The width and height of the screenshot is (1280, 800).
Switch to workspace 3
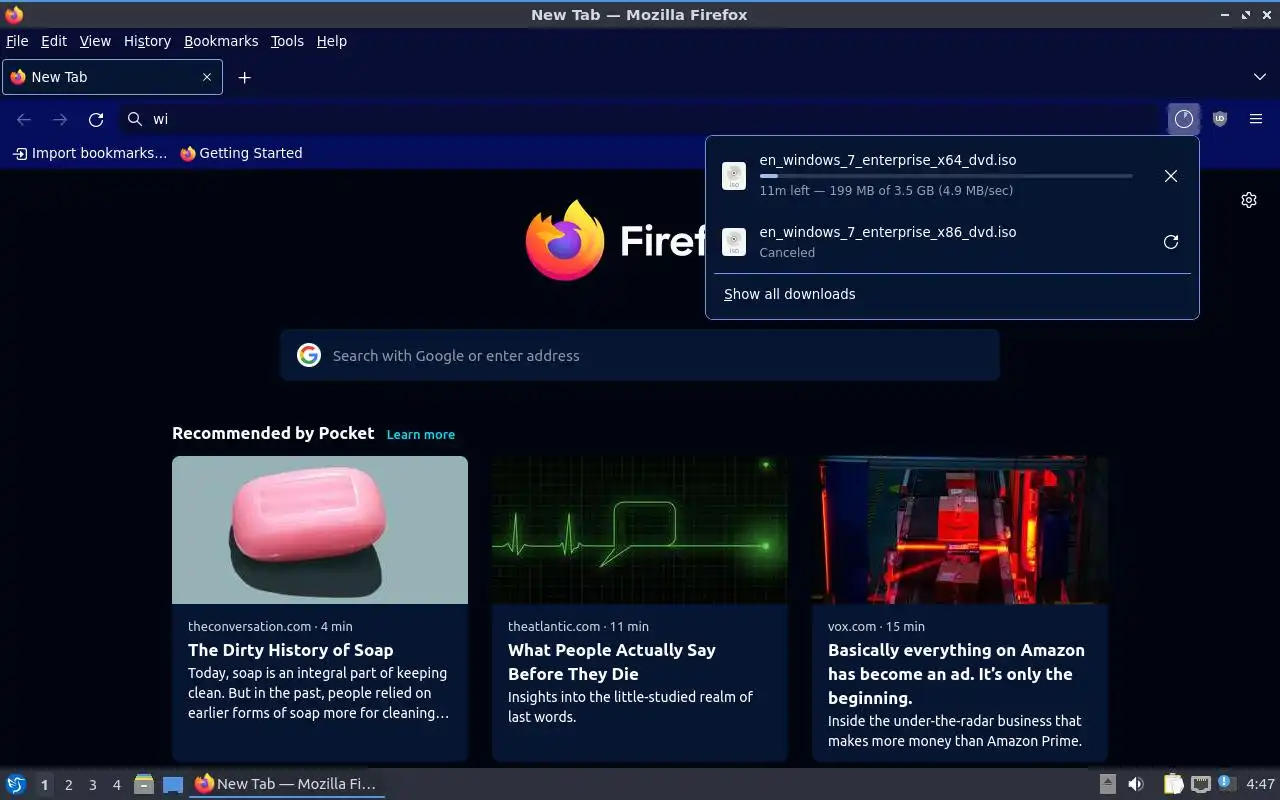click(92, 785)
